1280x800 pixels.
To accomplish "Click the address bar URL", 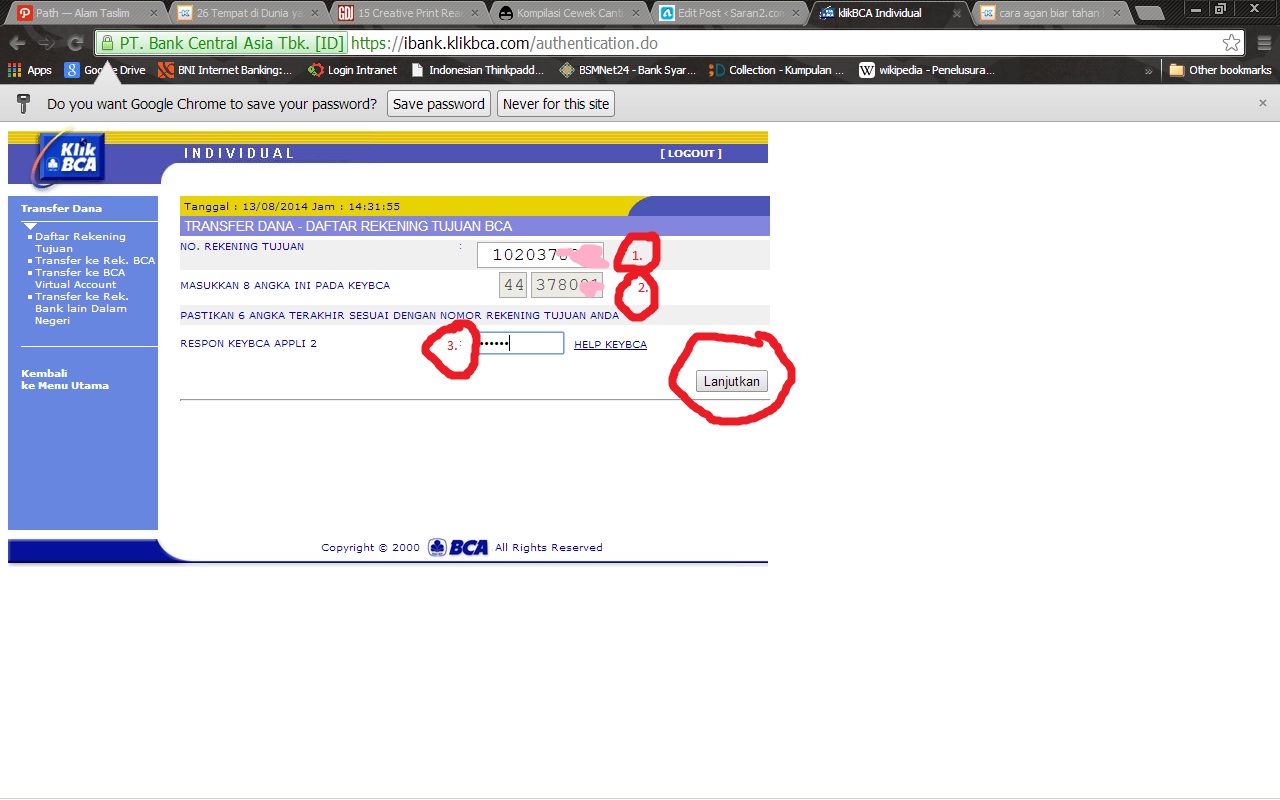I will click(504, 43).
